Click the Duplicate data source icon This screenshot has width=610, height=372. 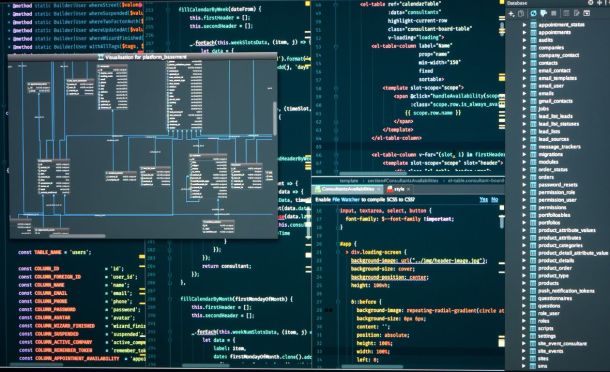521,14
